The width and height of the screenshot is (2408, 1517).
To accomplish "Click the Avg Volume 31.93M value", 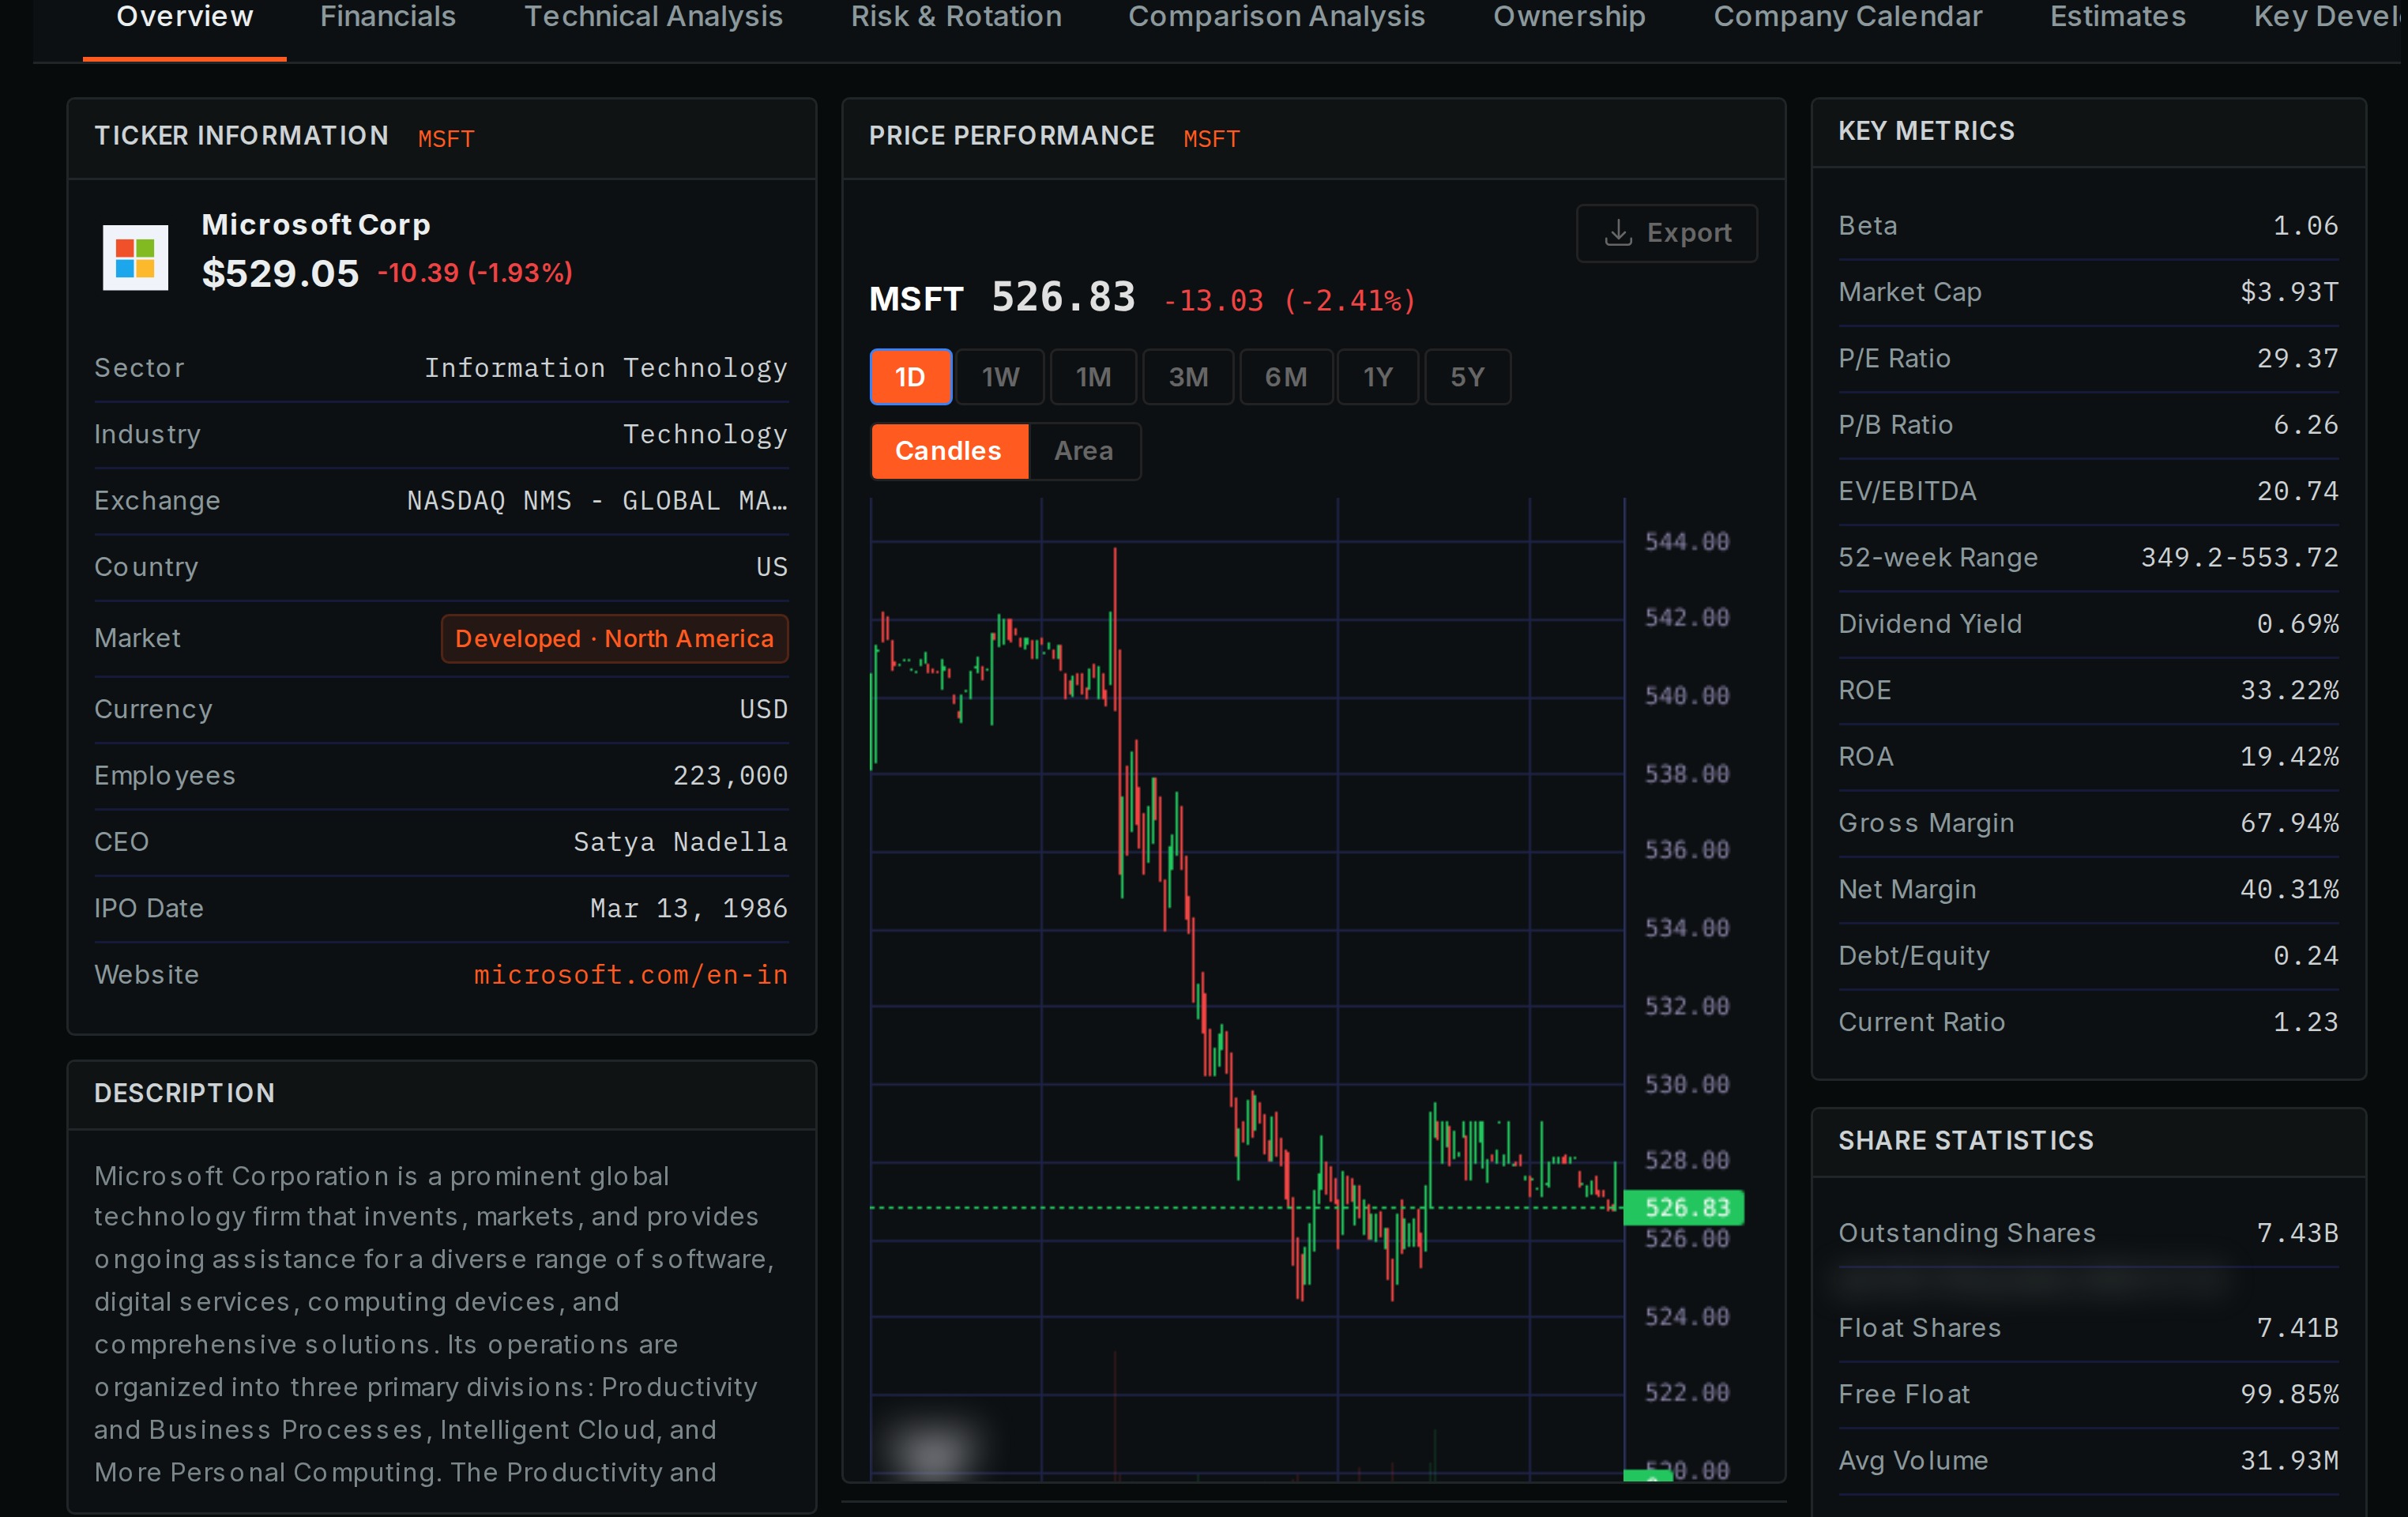I will 2289,1460.
